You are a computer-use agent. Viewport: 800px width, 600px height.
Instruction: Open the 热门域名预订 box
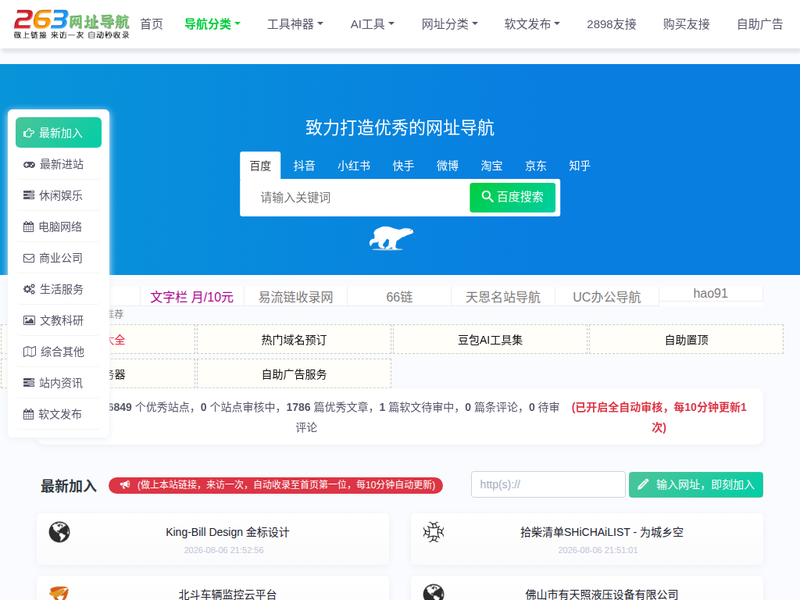click(294, 340)
